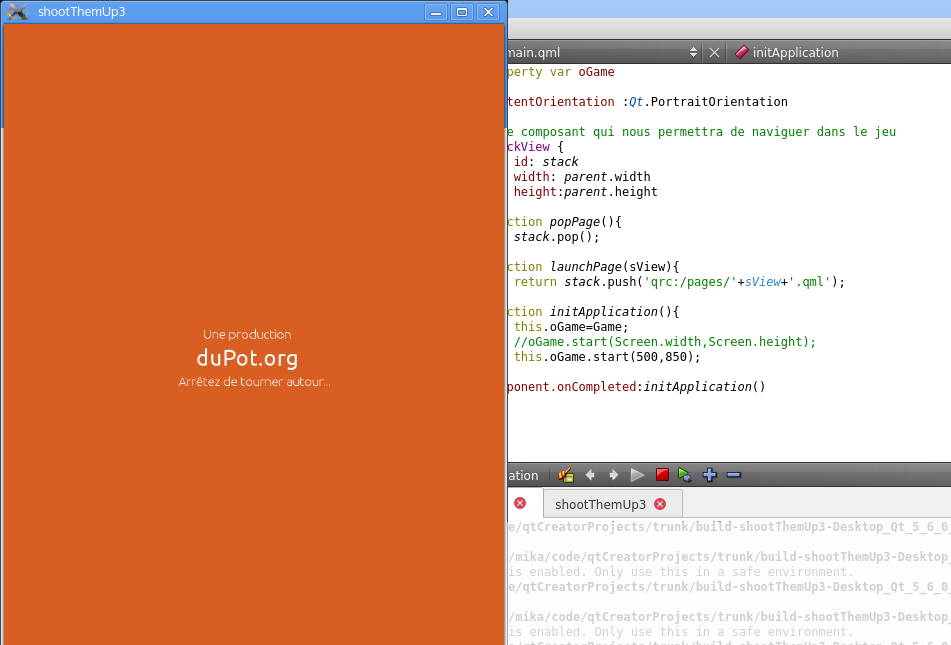Close the first output tab
The width and height of the screenshot is (951, 645).
tap(520, 503)
